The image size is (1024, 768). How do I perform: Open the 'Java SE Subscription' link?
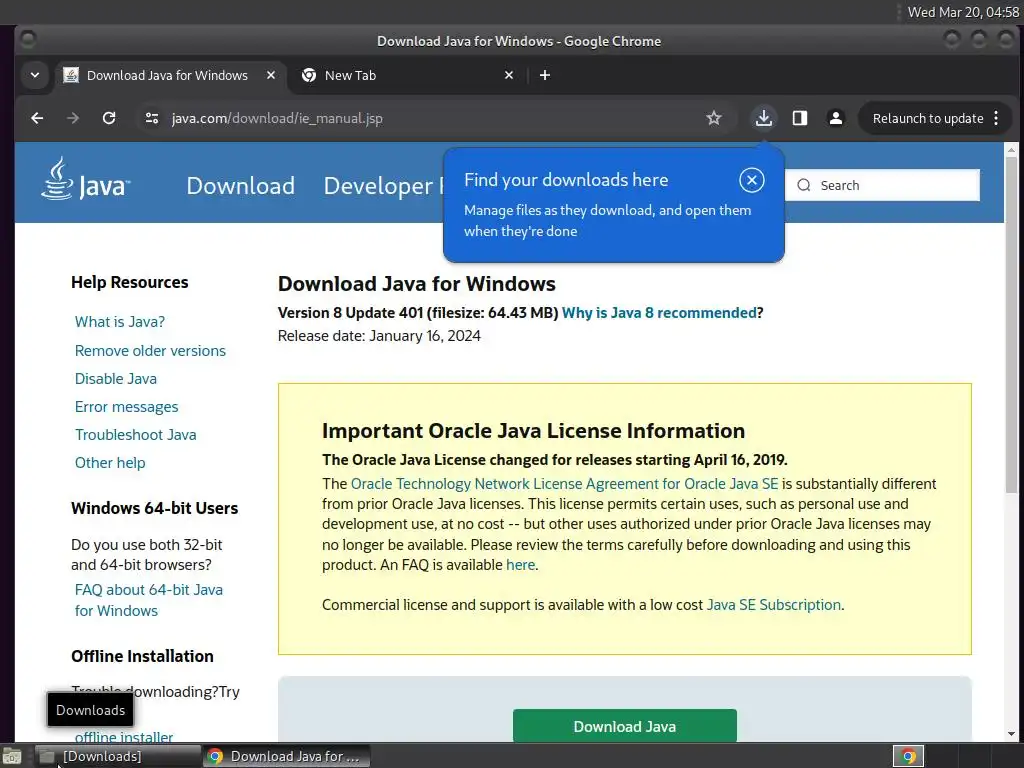pyautogui.click(x=773, y=605)
